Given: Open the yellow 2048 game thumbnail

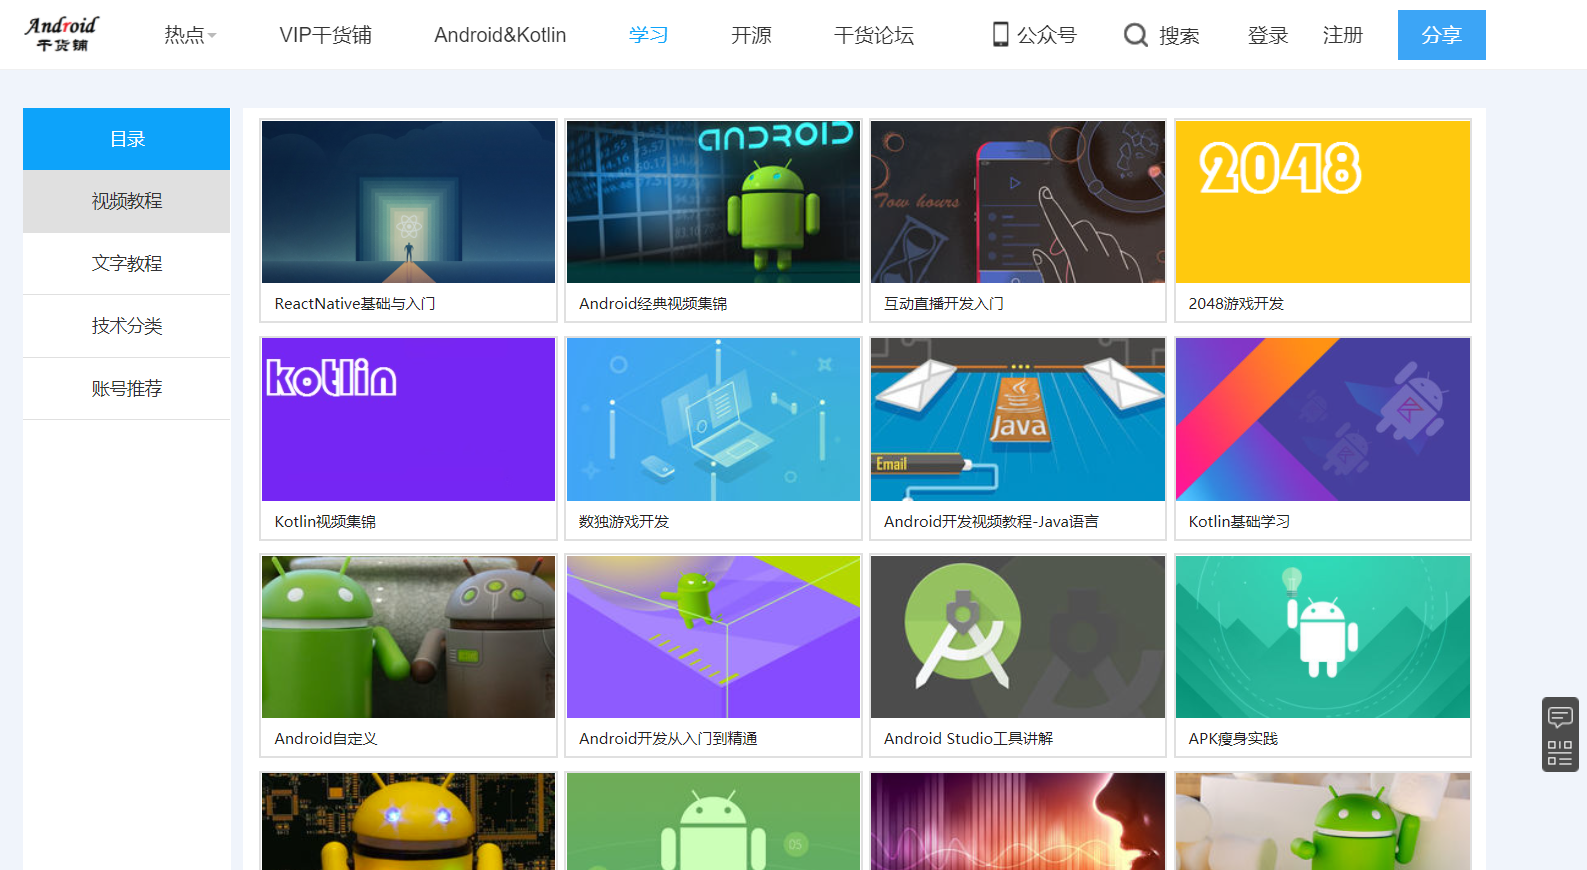Looking at the screenshot, I should click(1323, 202).
